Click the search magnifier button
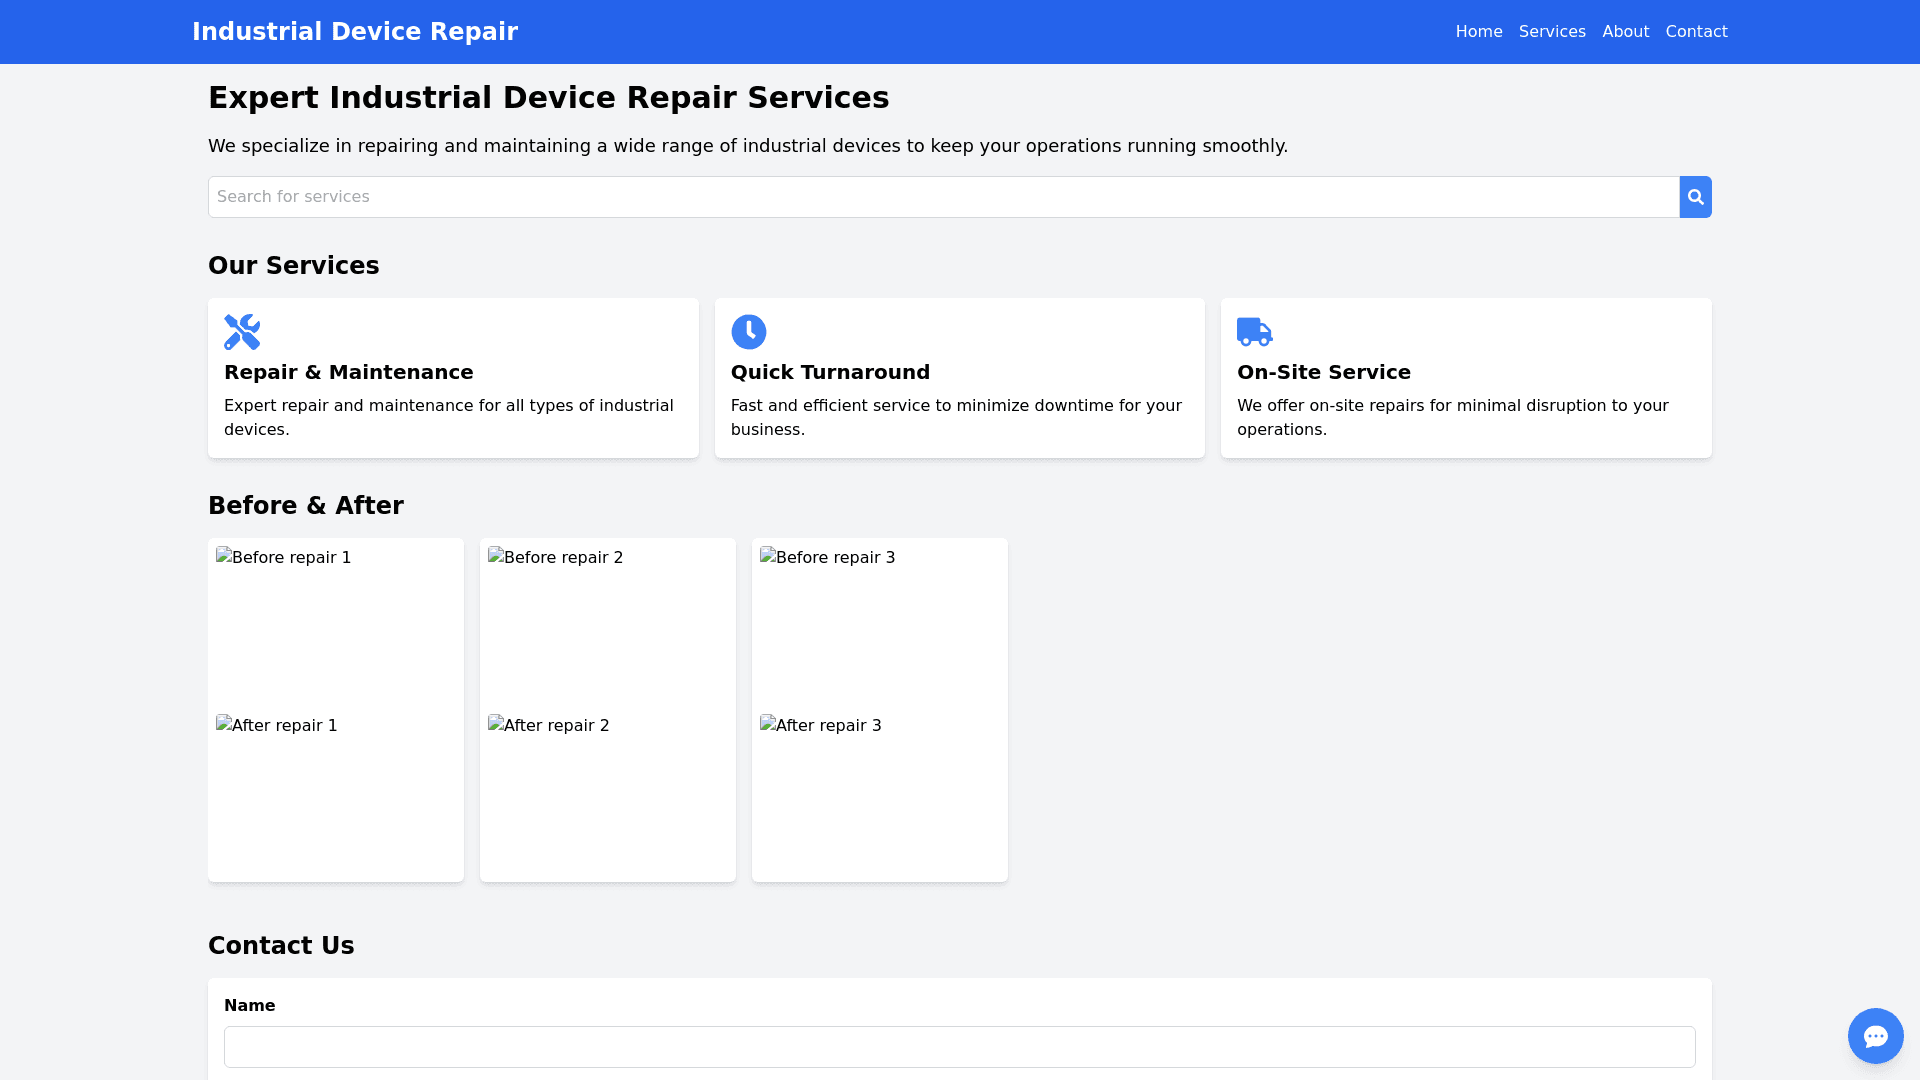Image resolution: width=1920 pixels, height=1080 pixels. 1695,197
